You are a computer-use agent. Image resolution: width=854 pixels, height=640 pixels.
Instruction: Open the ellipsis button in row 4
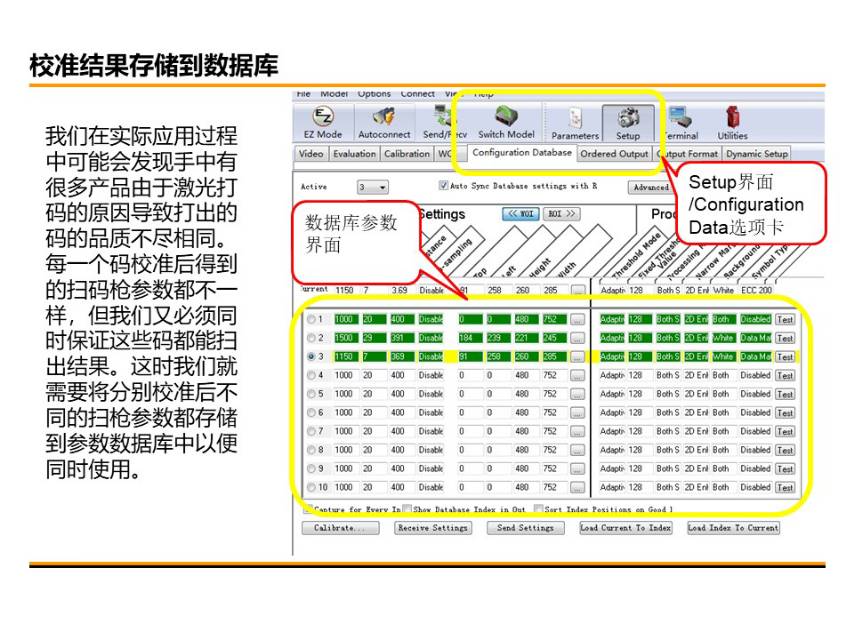point(577,376)
